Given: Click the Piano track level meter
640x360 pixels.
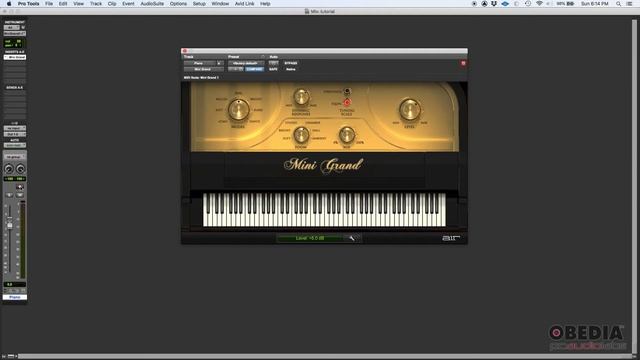Looking at the screenshot, I should point(22,240).
